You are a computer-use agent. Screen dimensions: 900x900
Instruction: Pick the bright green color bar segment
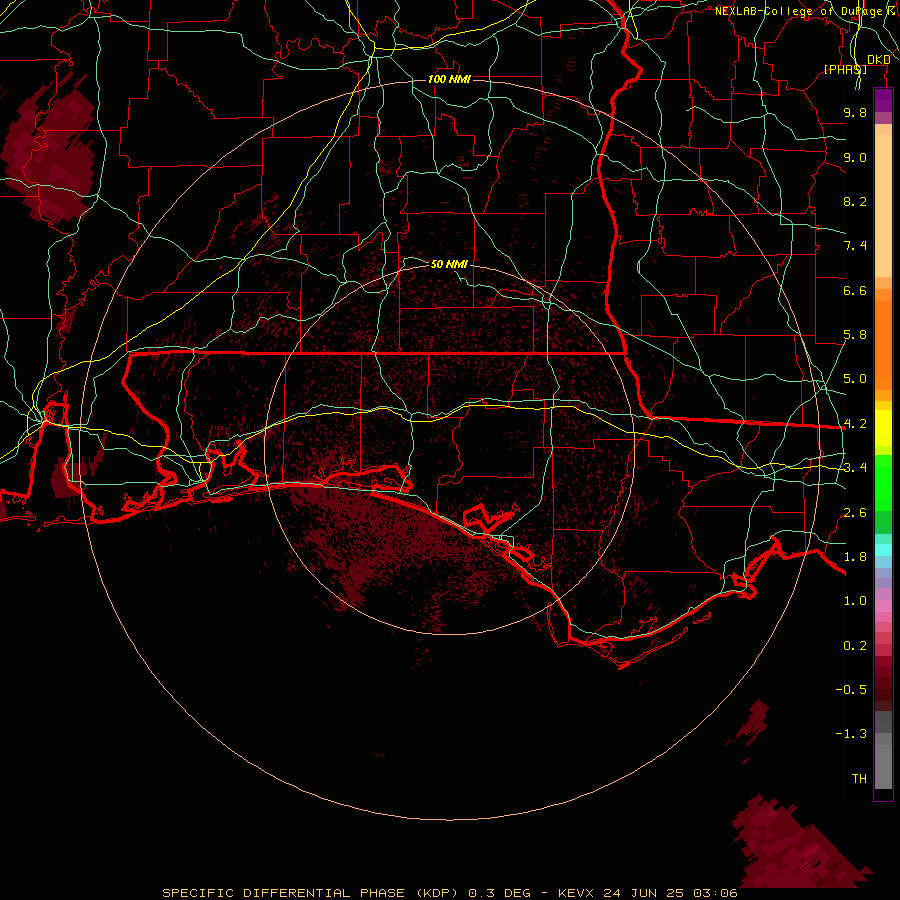click(883, 484)
